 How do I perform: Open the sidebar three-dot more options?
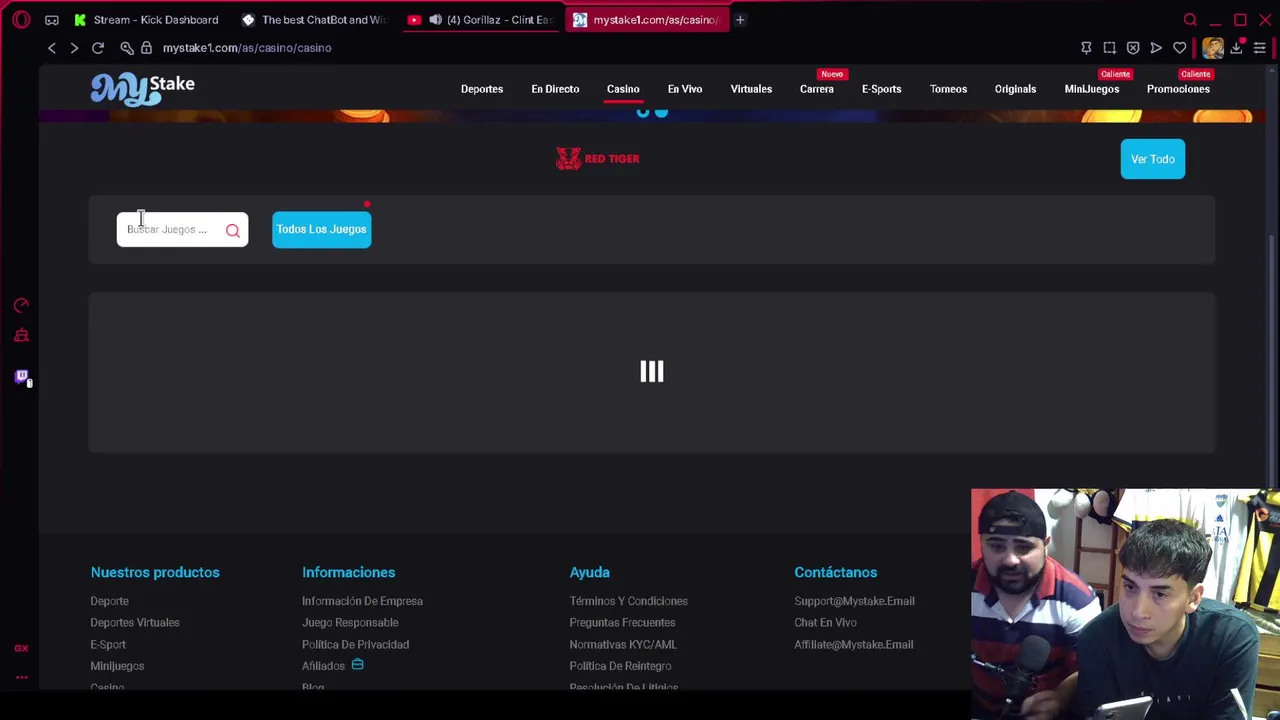coord(21,678)
